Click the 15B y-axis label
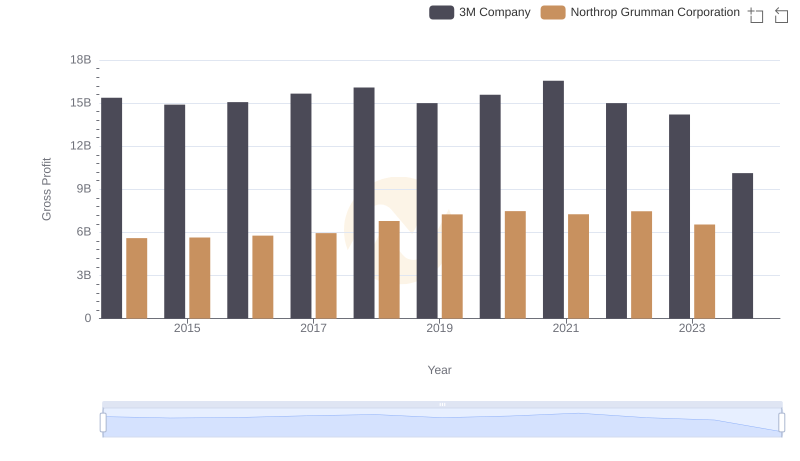800x461 pixels. 81,103
